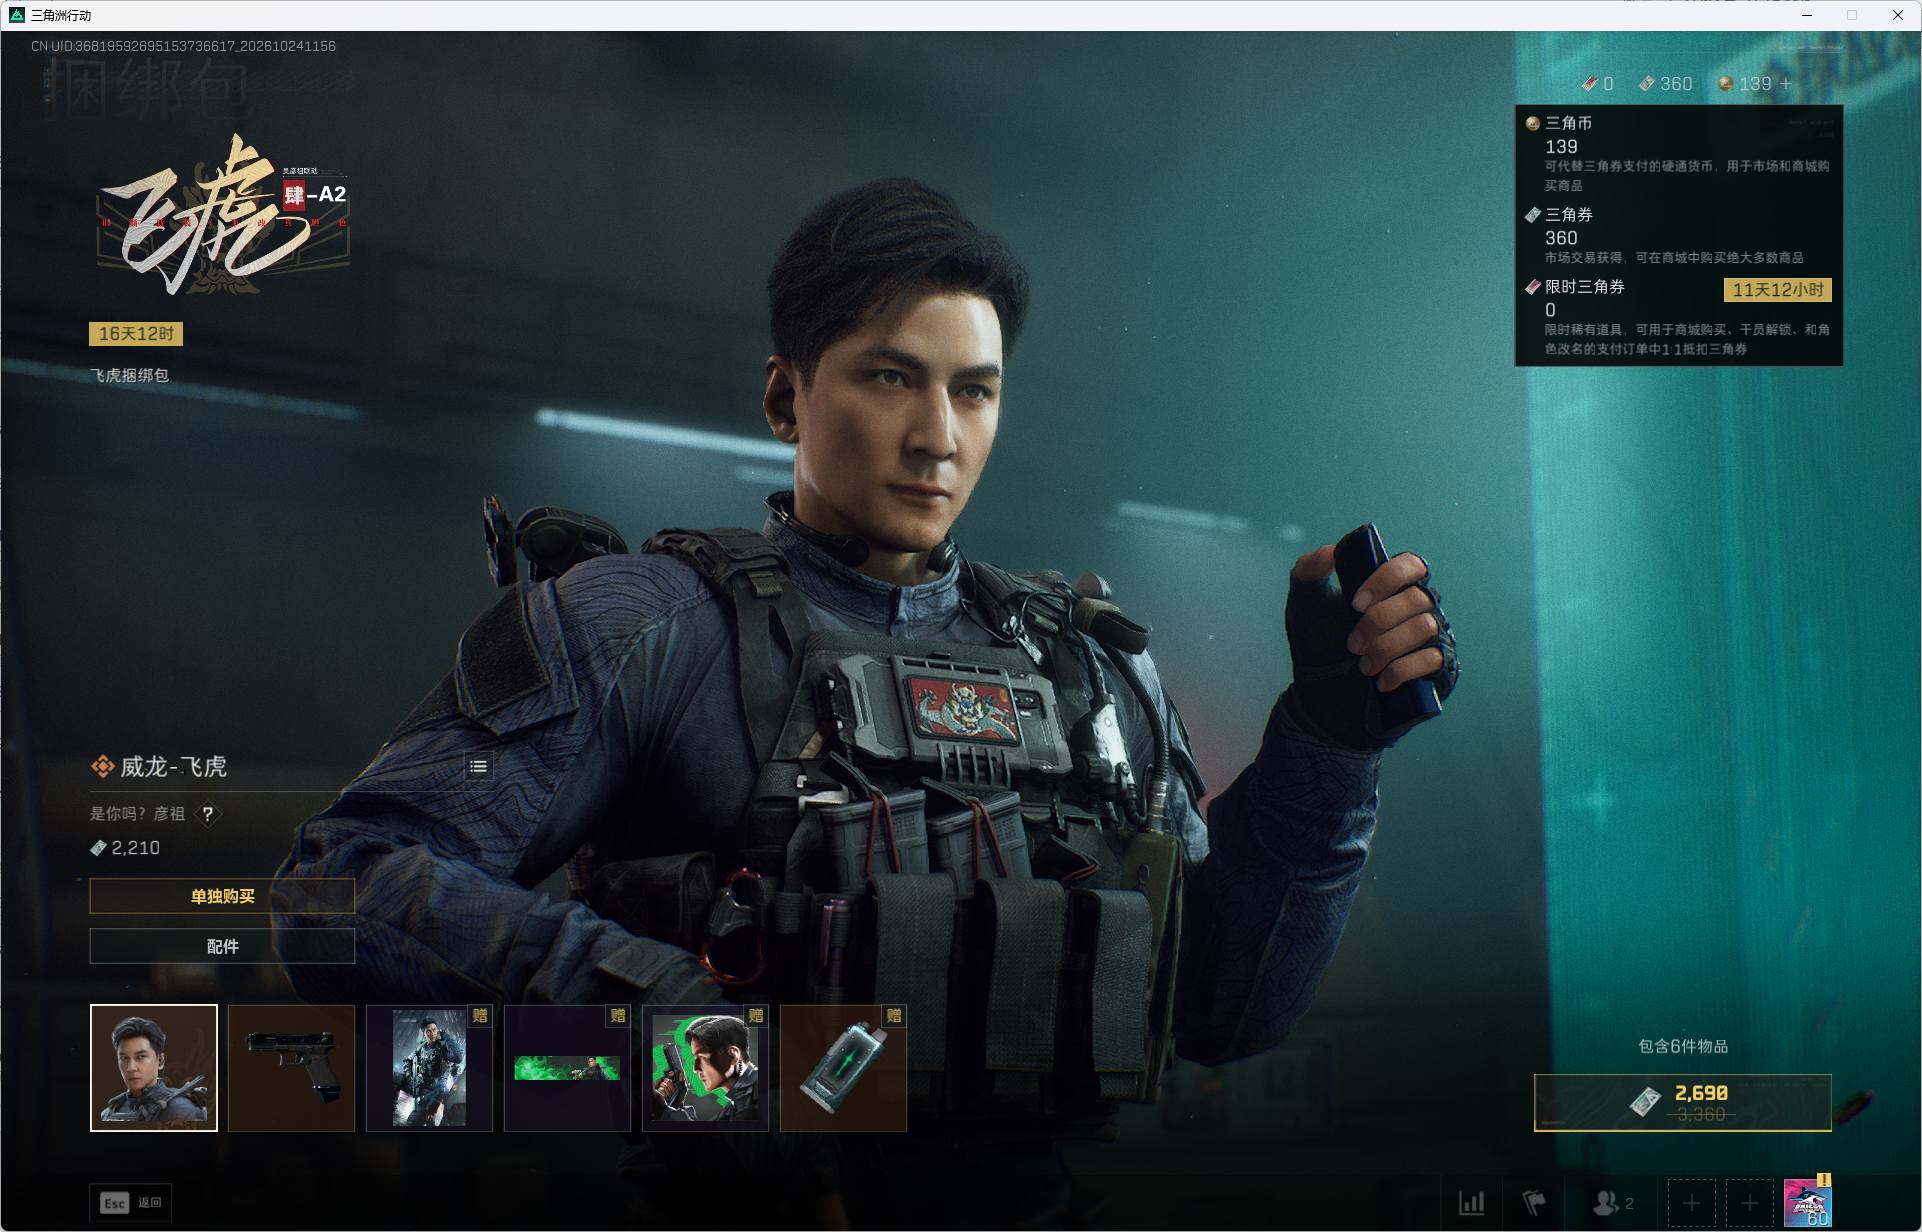This screenshot has width=1922, height=1232.
Task: Open the player avatar level 60
Action: coord(1808,1202)
